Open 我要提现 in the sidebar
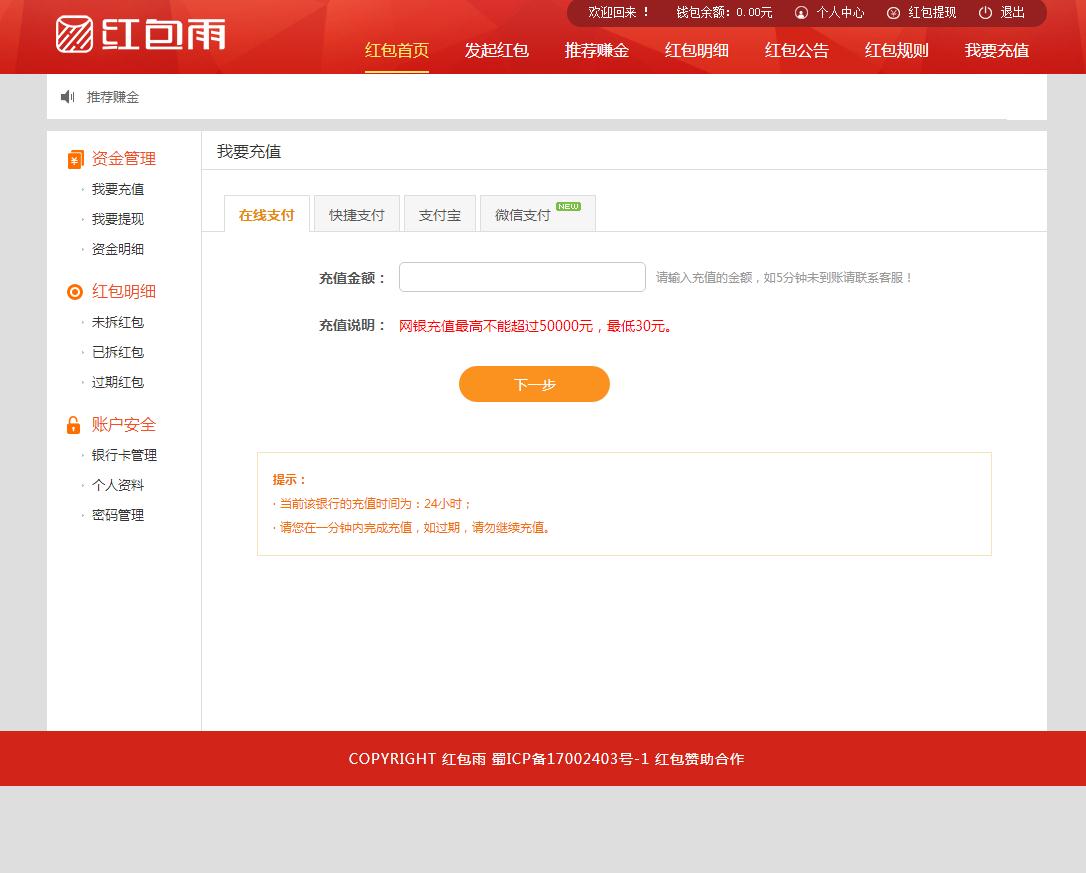Screen dimensions: 1086x873 [x=118, y=219]
